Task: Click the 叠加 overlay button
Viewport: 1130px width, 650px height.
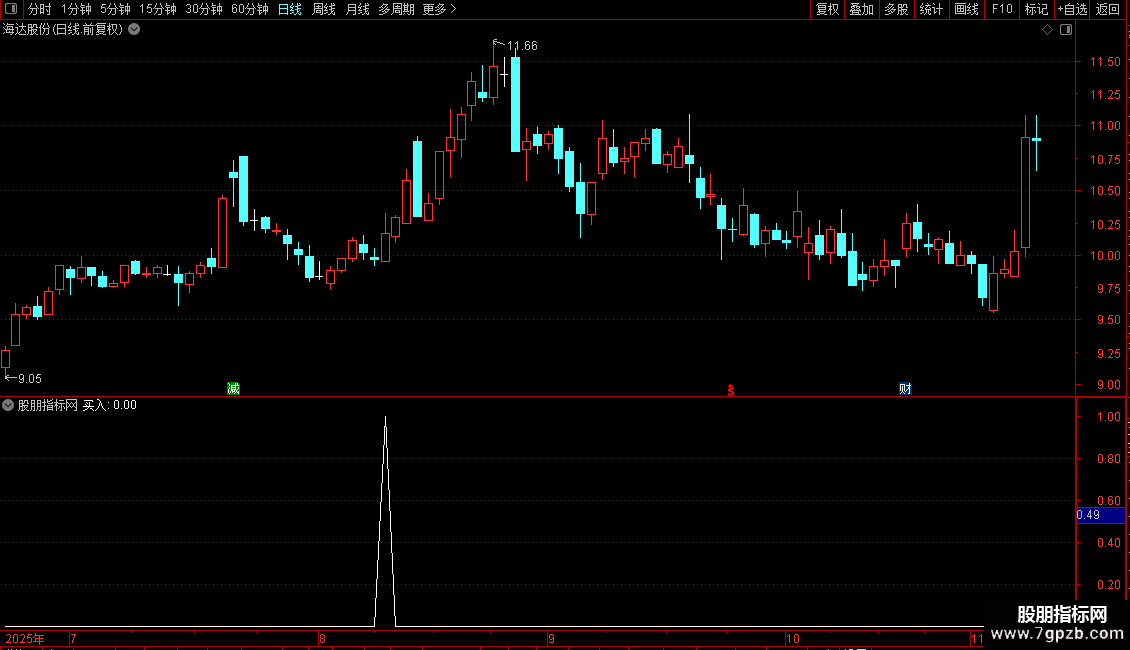Action: click(861, 9)
